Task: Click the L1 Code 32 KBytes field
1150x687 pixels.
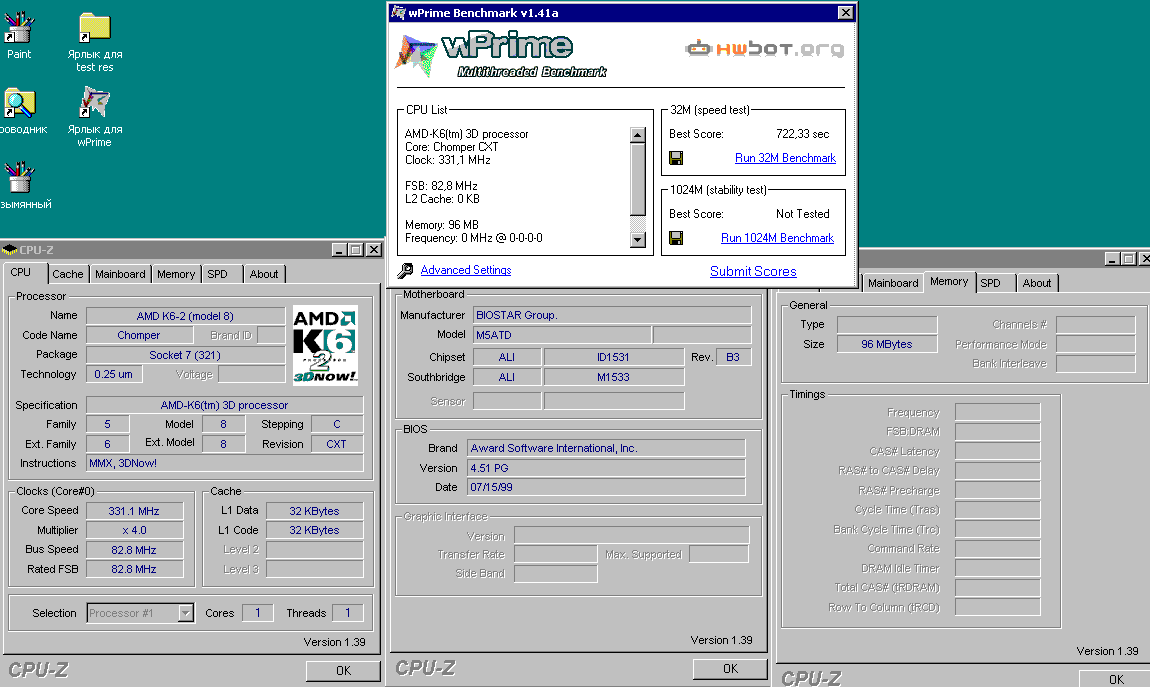Action: point(315,530)
